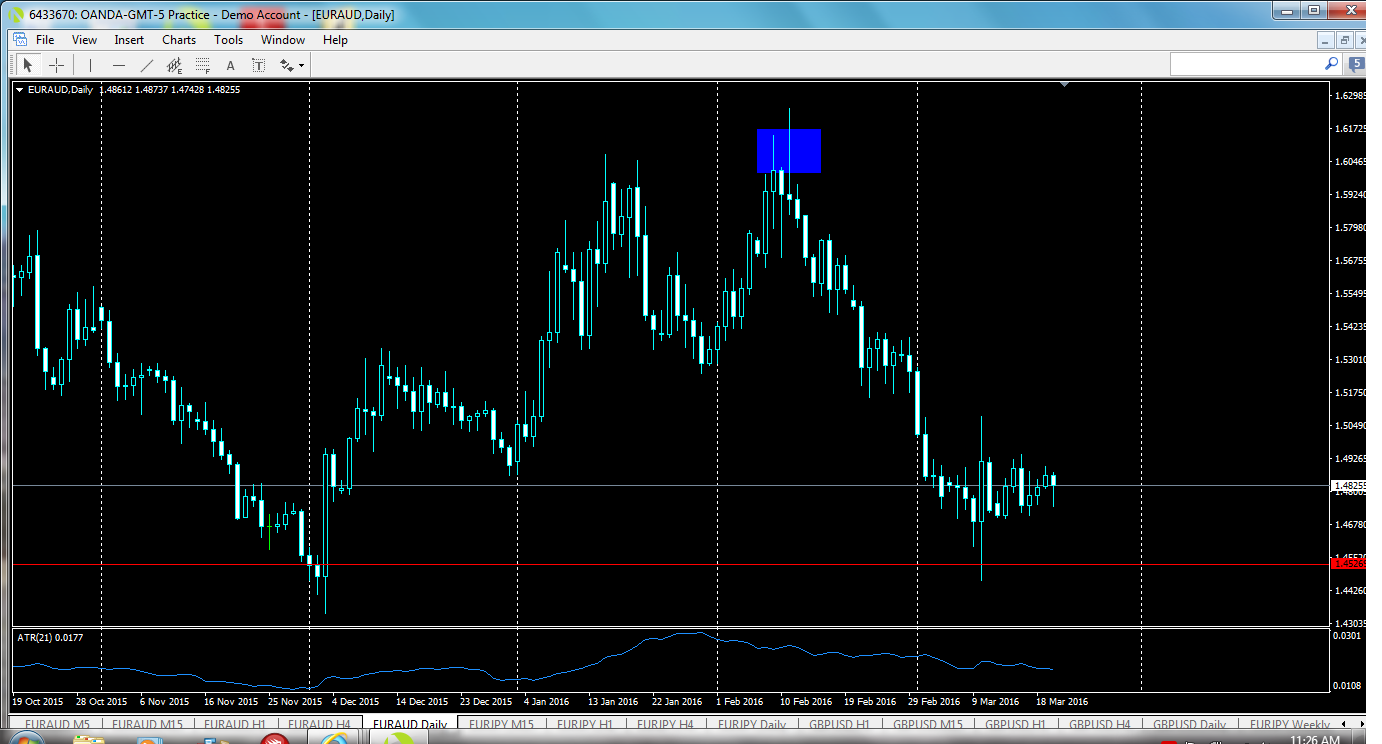This screenshot has height=744, width=1382.
Task: Switch to the EURJPY Weekly tab
Action: 1290,724
